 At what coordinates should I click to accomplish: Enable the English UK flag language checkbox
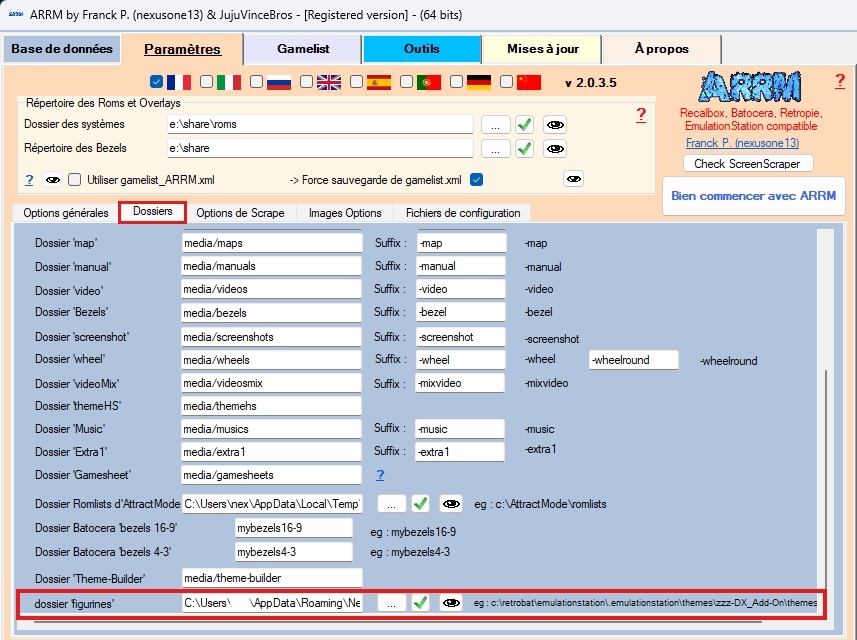click(307, 82)
